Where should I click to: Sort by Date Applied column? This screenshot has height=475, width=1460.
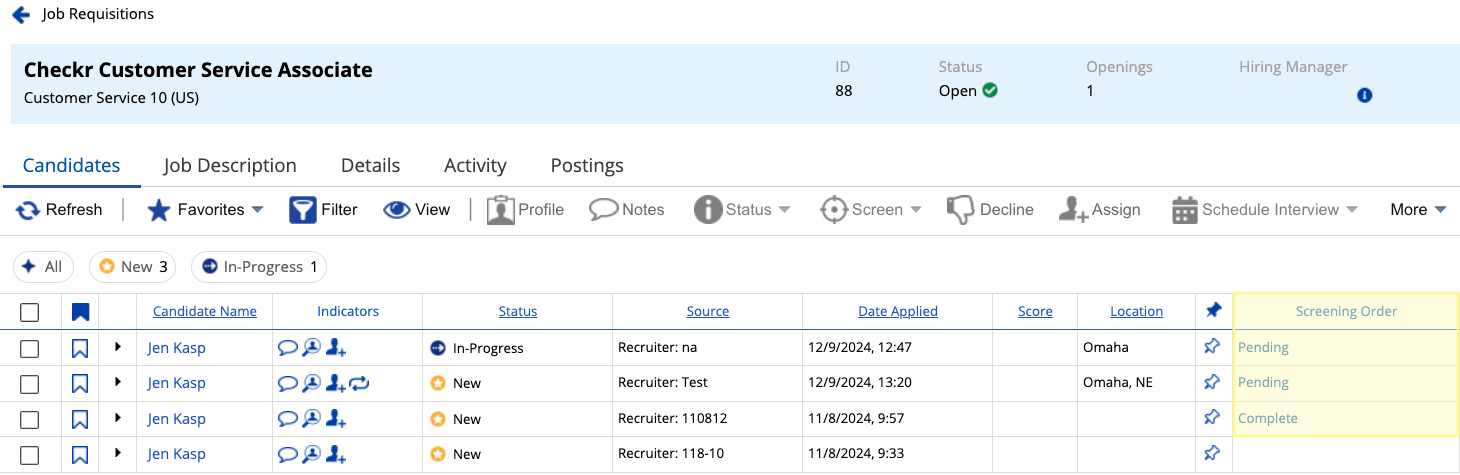(898, 311)
